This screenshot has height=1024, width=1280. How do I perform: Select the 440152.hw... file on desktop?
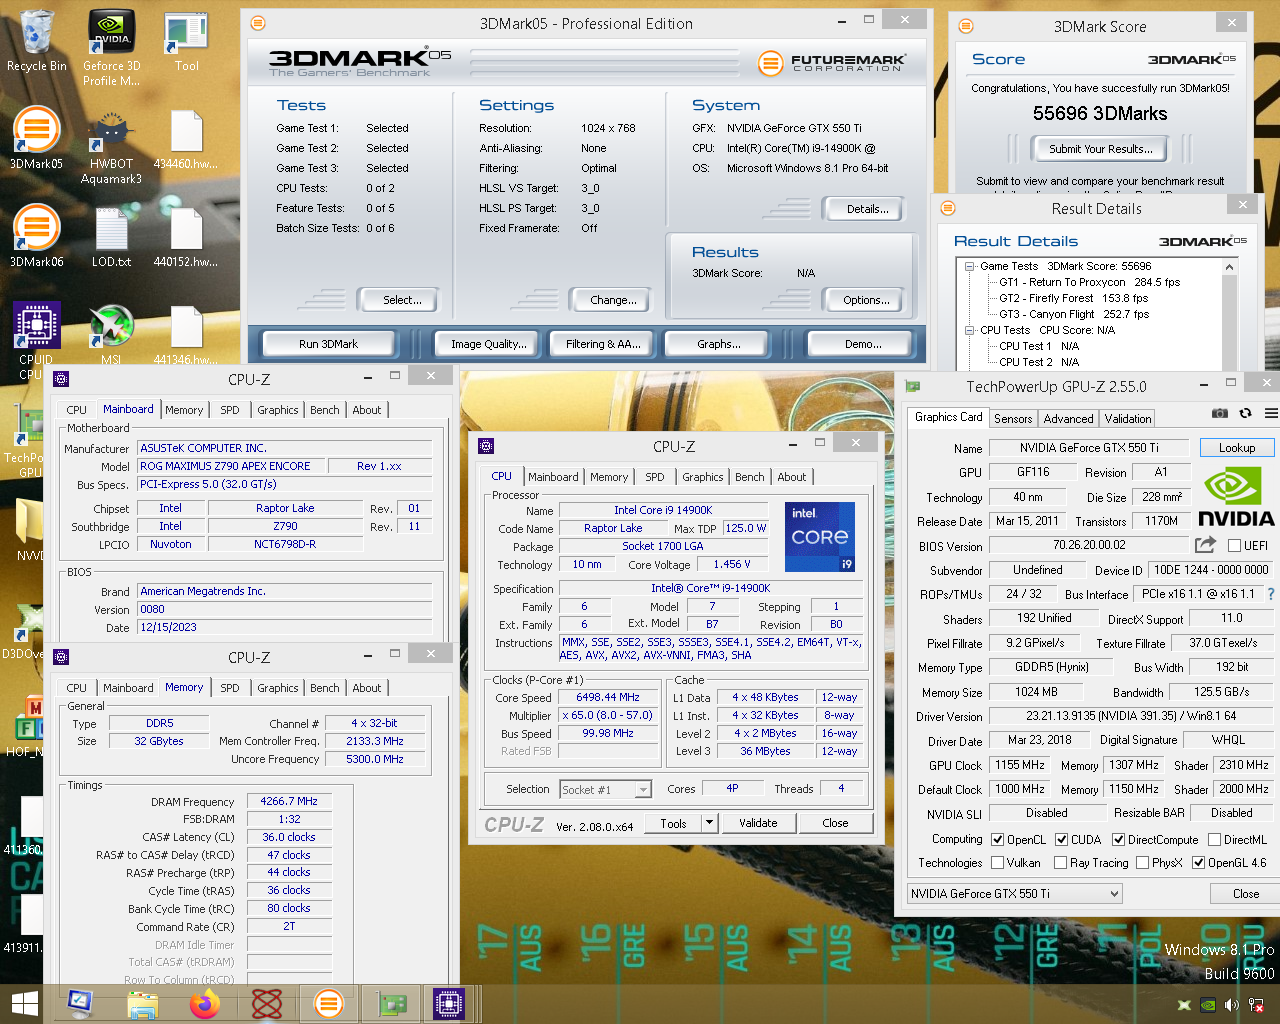[x=186, y=237]
